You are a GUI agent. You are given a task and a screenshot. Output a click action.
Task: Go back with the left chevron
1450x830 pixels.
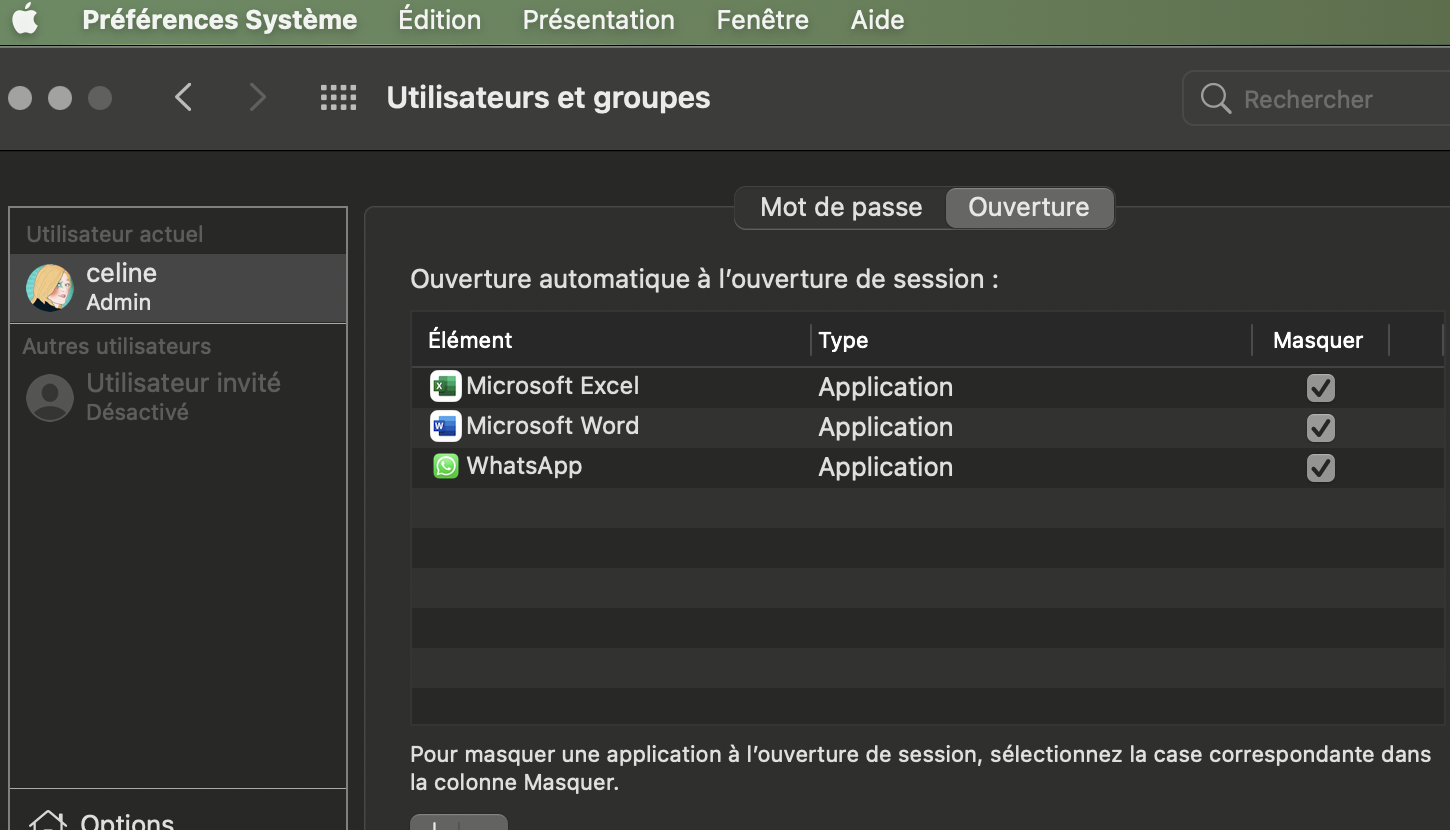183,97
